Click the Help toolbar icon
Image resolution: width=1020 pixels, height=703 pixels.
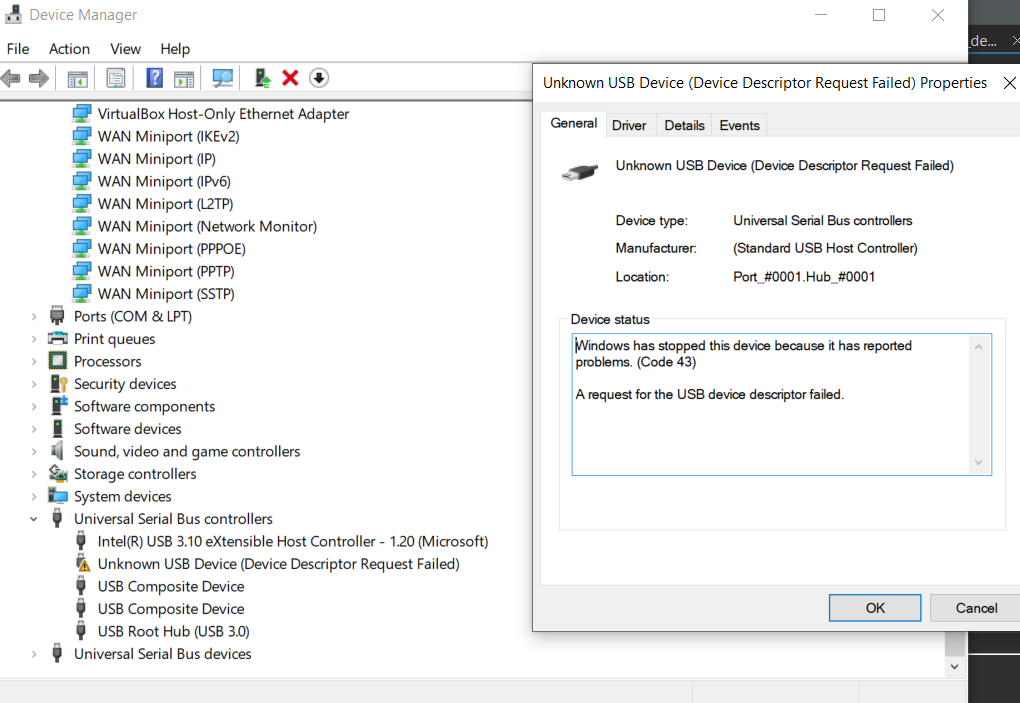pyautogui.click(x=152, y=78)
